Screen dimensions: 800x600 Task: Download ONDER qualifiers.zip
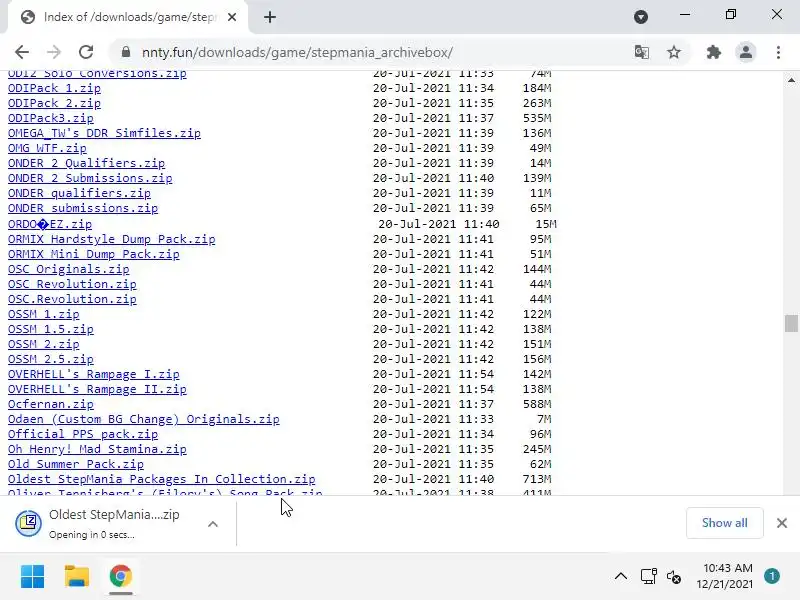[79, 193]
